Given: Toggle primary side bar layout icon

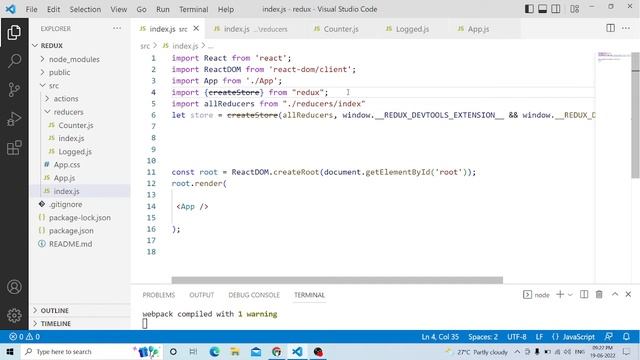Looking at the screenshot, I should pyautogui.click(x=529, y=9).
